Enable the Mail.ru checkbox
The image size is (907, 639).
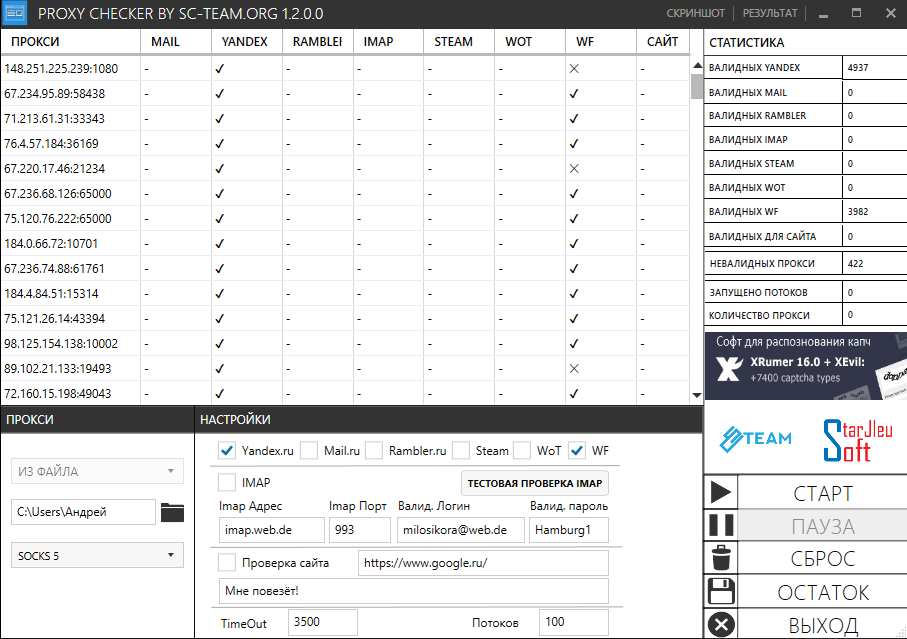[309, 450]
